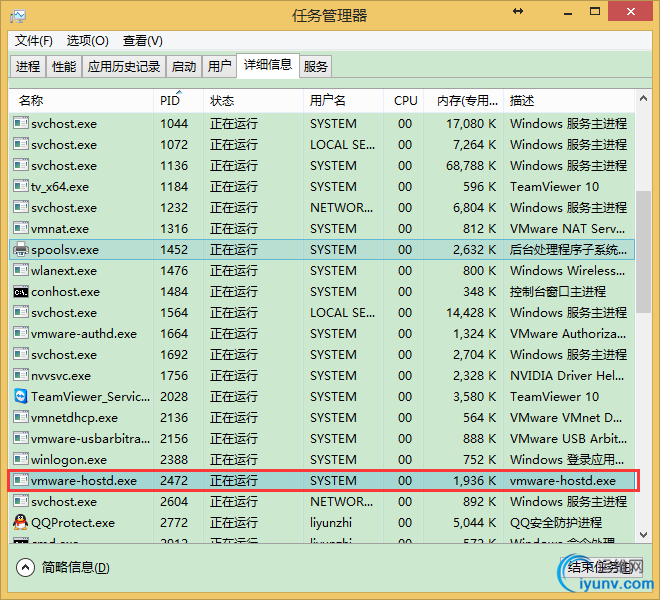Click the scrollbar up arrow
Screen dimensions: 660x600
coord(643,99)
